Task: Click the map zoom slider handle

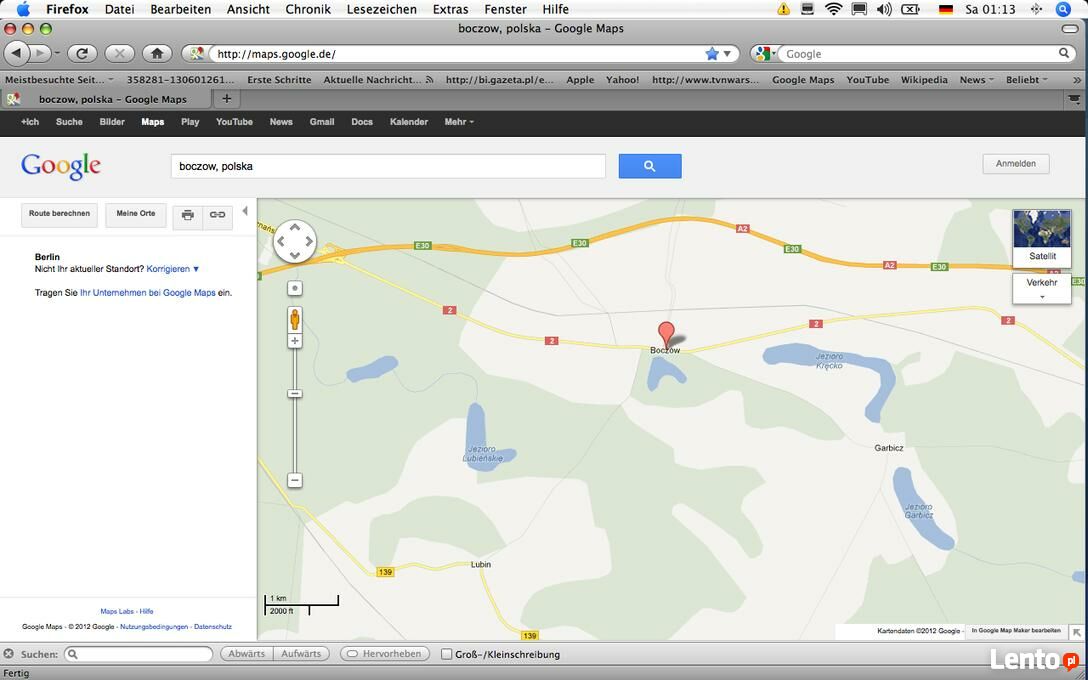Action: click(295, 393)
